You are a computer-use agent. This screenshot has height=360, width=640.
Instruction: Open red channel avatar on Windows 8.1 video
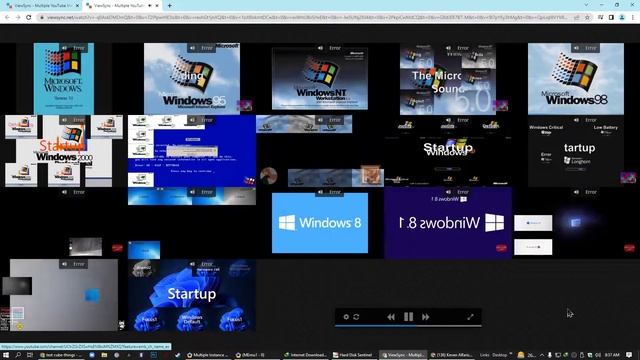pyautogui.click(x=501, y=248)
